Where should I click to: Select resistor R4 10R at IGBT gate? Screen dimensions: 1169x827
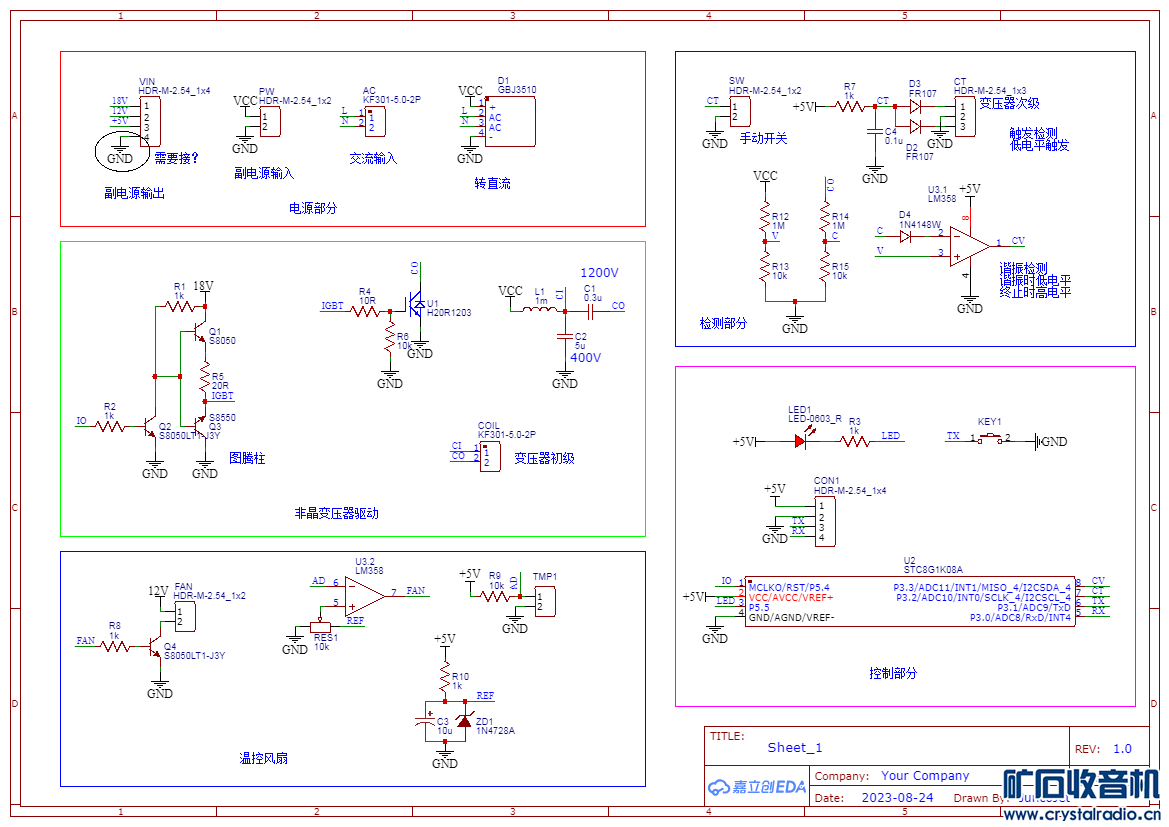point(365,312)
